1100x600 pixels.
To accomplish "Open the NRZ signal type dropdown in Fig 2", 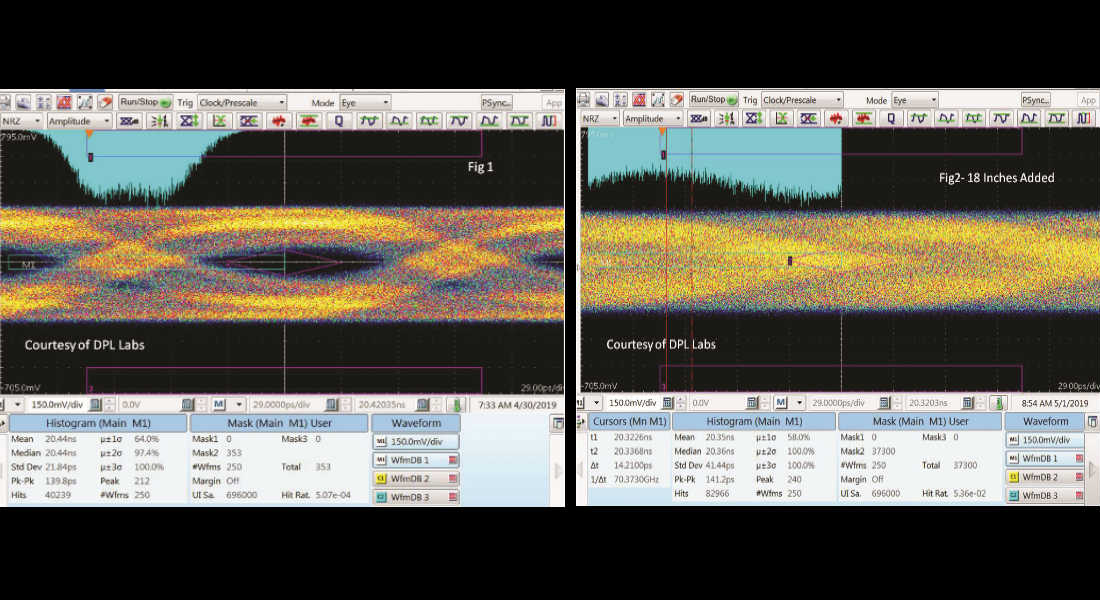I will (600, 119).
